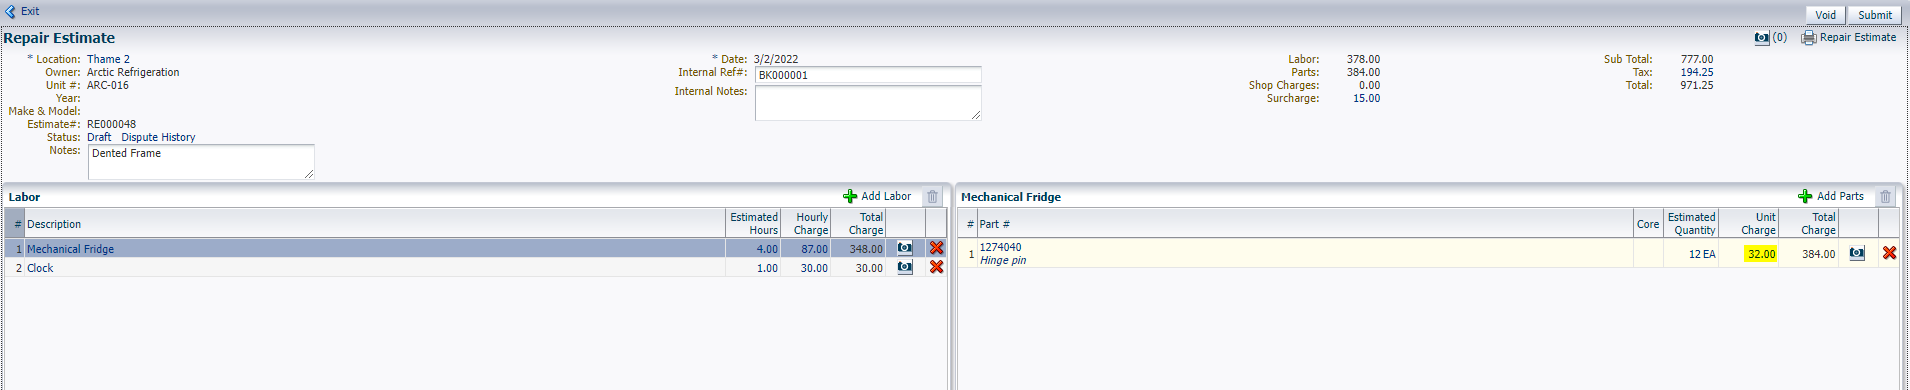Delete Clock labor row with red X
Screen dimensions: 1910x390
[937, 267]
